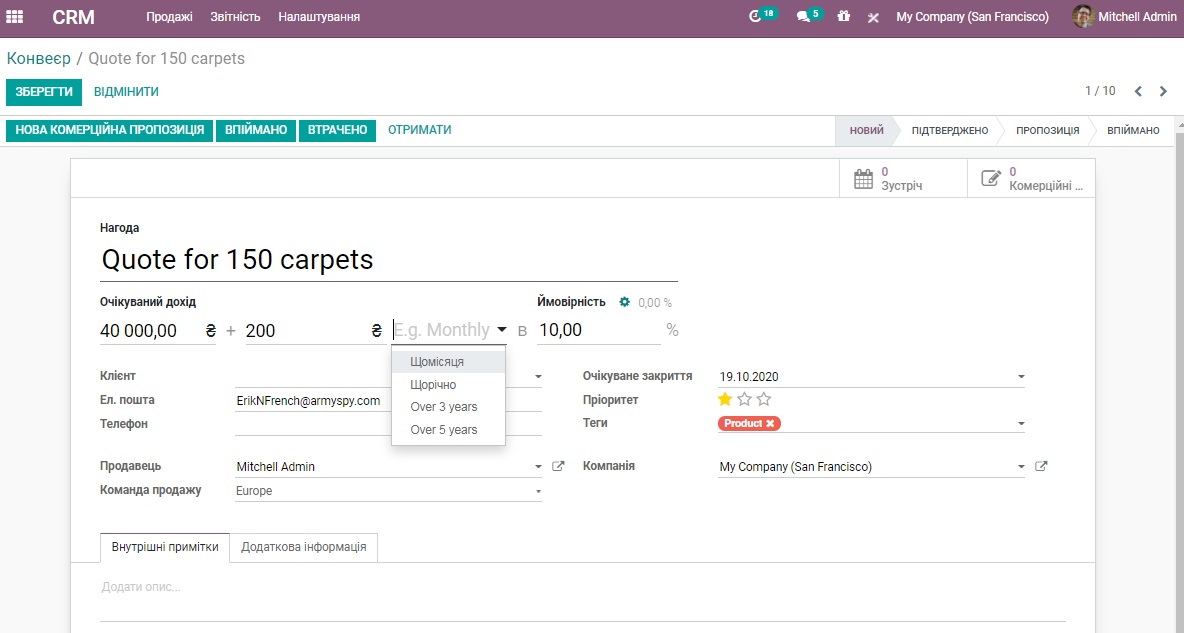Set priority to three stars
Image resolution: width=1184 pixels, height=633 pixels.
[764, 400]
